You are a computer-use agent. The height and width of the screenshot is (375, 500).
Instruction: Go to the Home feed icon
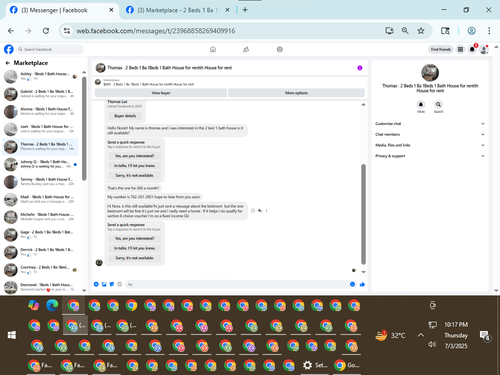click(x=213, y=49)
